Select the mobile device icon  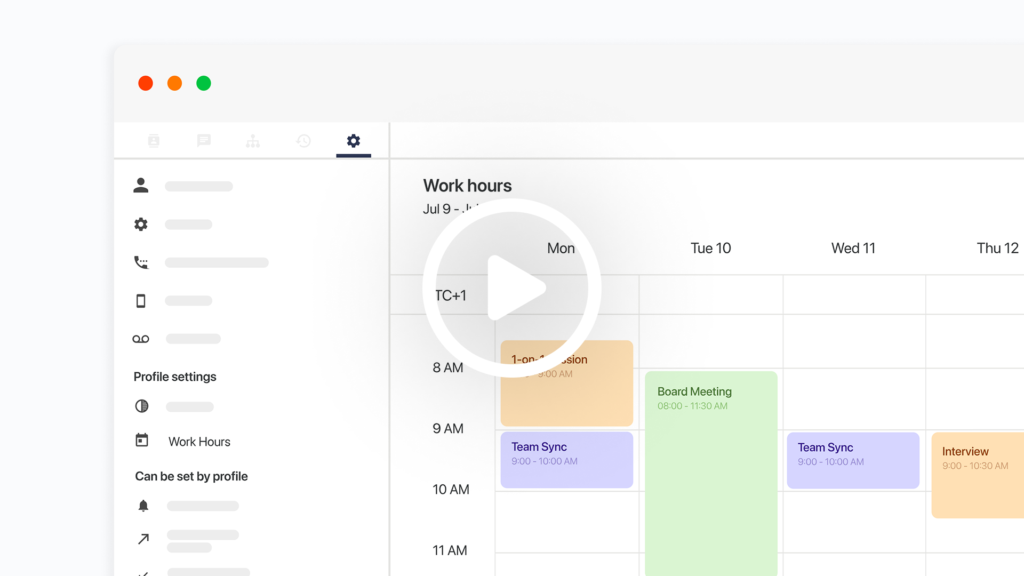pyautogui.click(x=141, y=301)
